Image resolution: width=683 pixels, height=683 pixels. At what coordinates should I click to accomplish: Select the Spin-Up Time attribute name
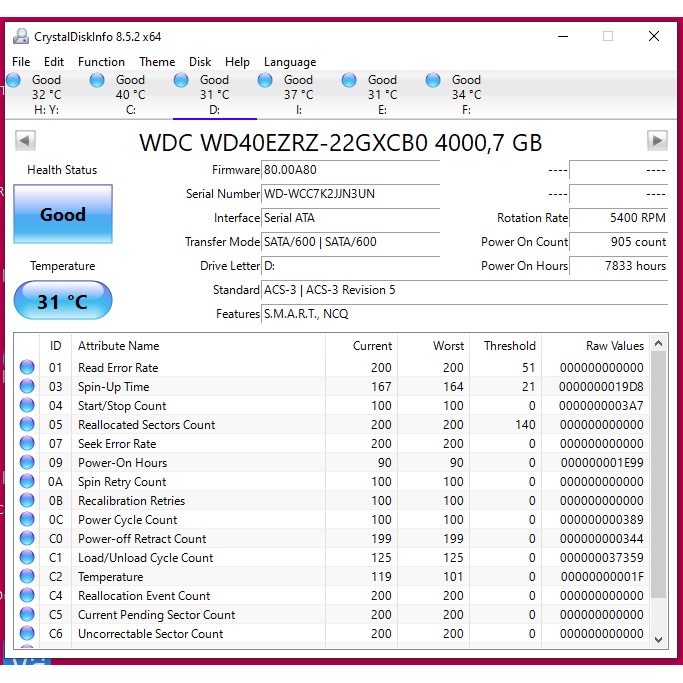coord(114,387)
